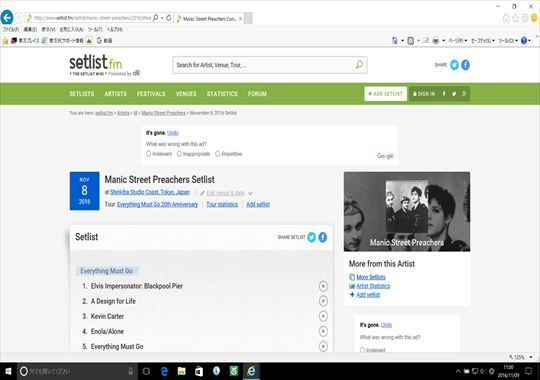Click the add to favorites bar star icon
This screenshot has width=540, height=380.
[5, 41]
